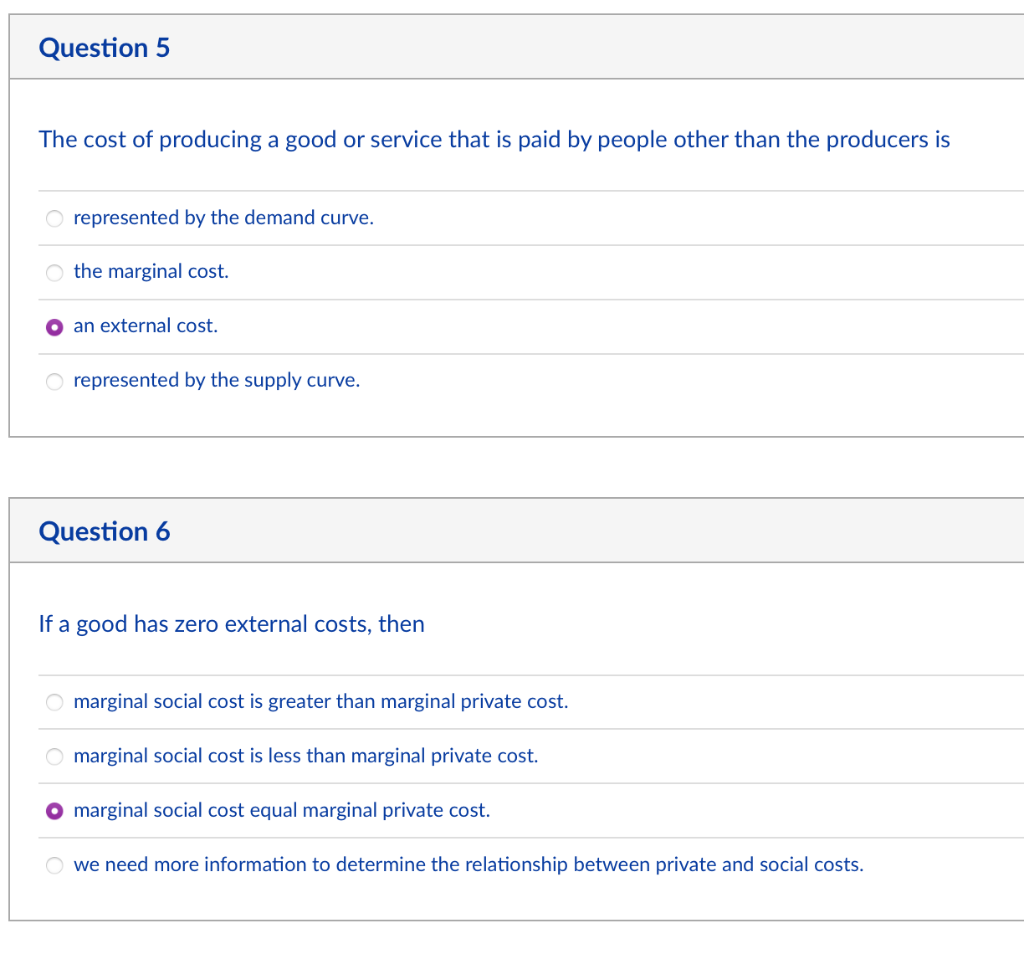Image resolution: width=1024 pixels, height=954 pixels.
Task: Click the 'marginal social cost is less' answer text
Action: point(305,756)
